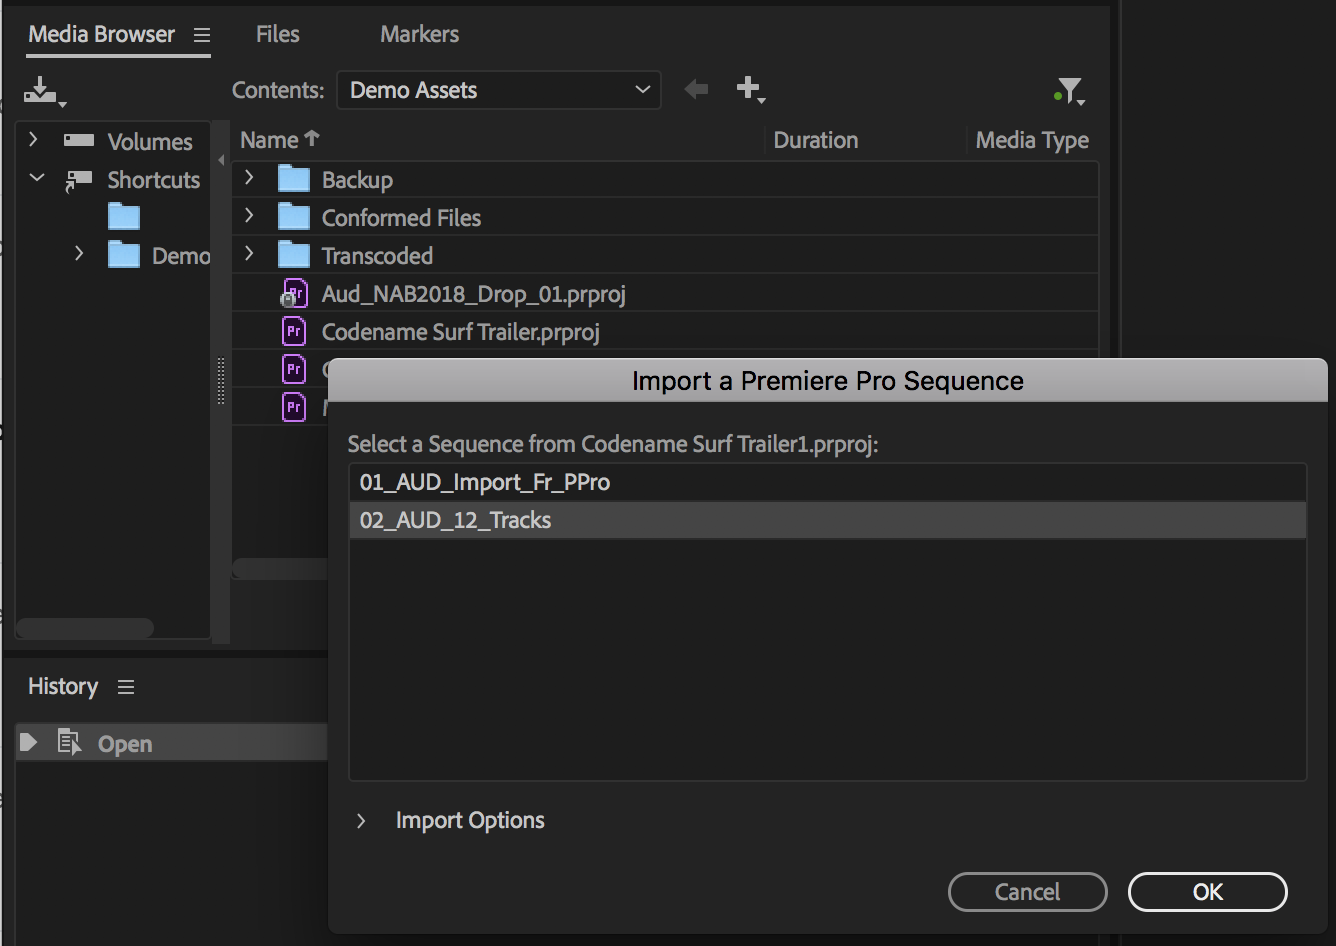Click the horizontal scrollbar in the shortcuts tree

(85, 628)
